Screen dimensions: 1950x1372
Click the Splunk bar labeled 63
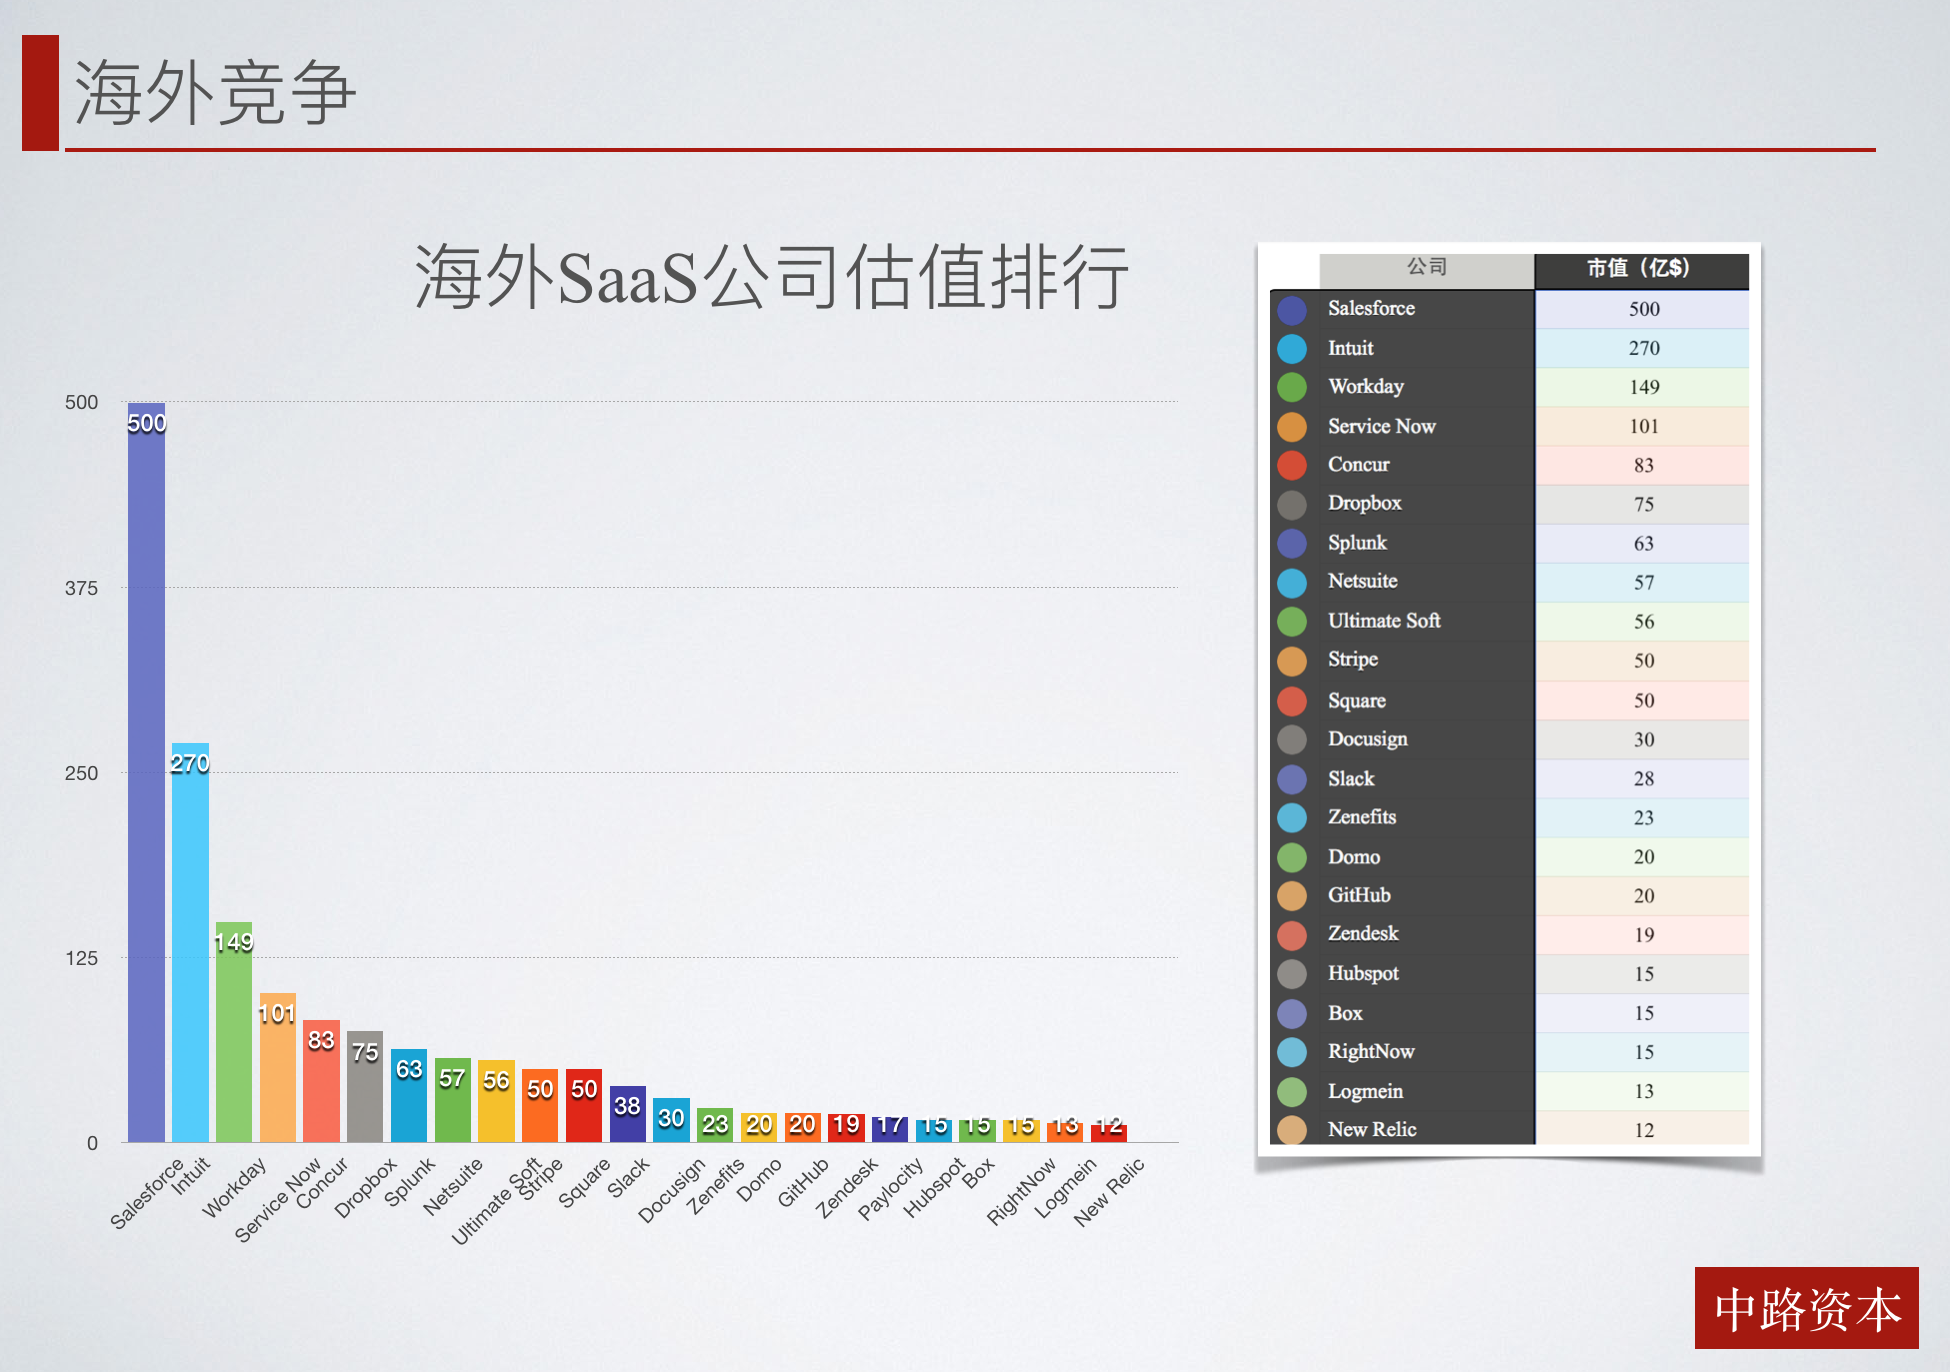point(409,1095)
